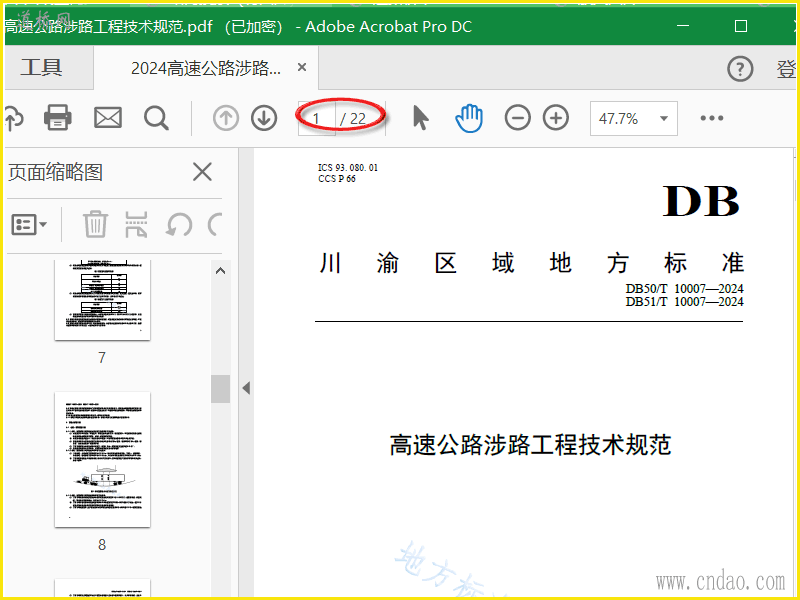Click the CCS P 66 text
800x600 pixels.
337,179
